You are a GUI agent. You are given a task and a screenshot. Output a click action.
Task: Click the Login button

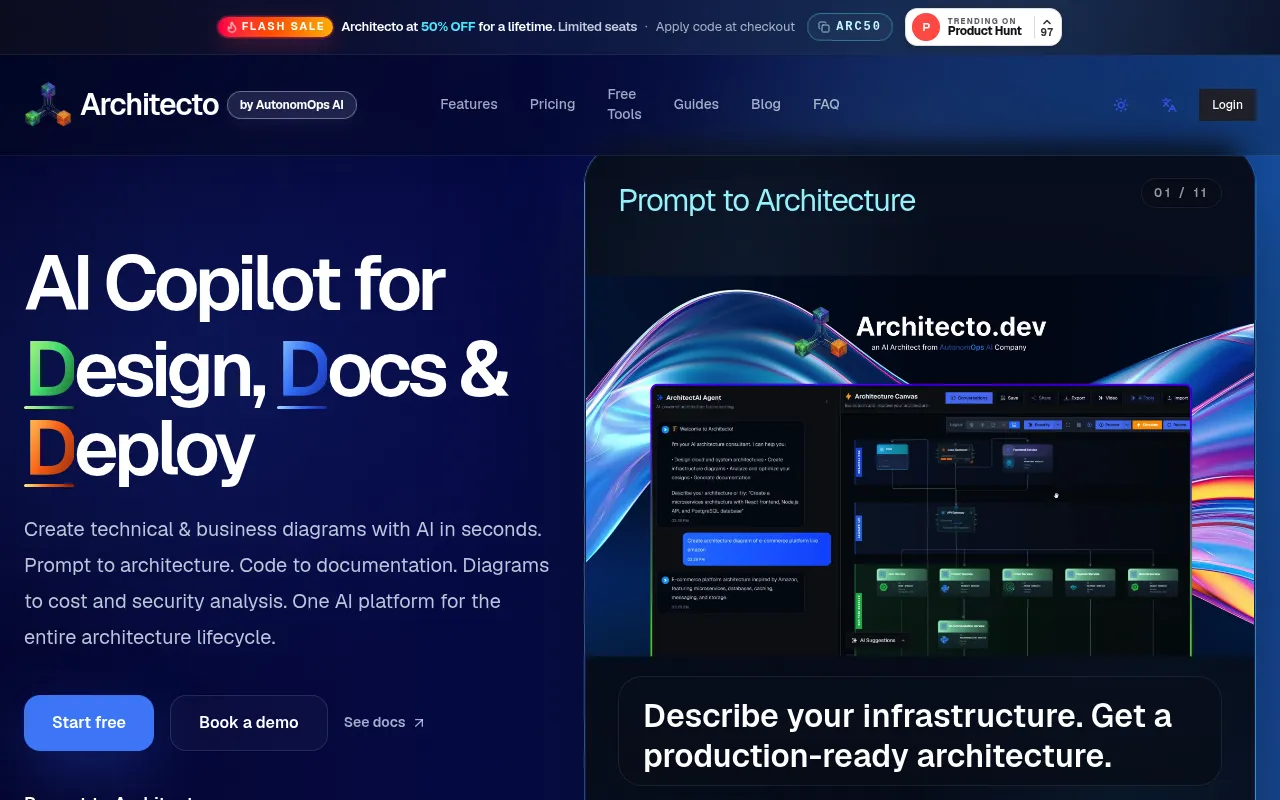(x=1227, y=104)
